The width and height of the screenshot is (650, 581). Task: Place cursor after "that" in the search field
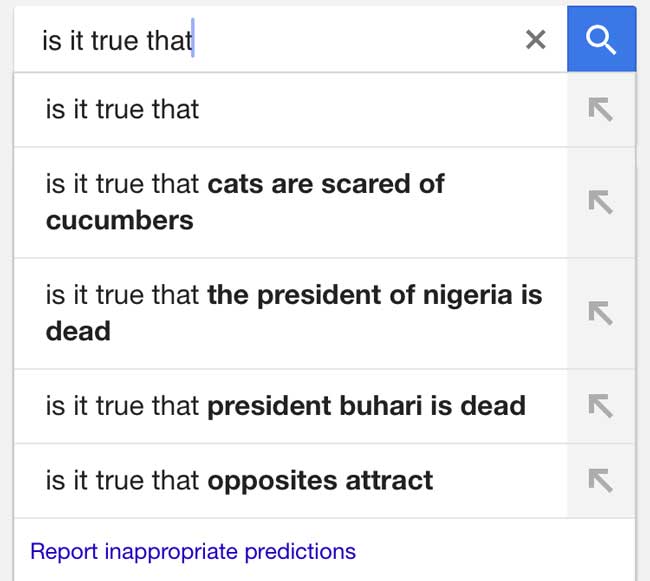click(x=193, y=40)
